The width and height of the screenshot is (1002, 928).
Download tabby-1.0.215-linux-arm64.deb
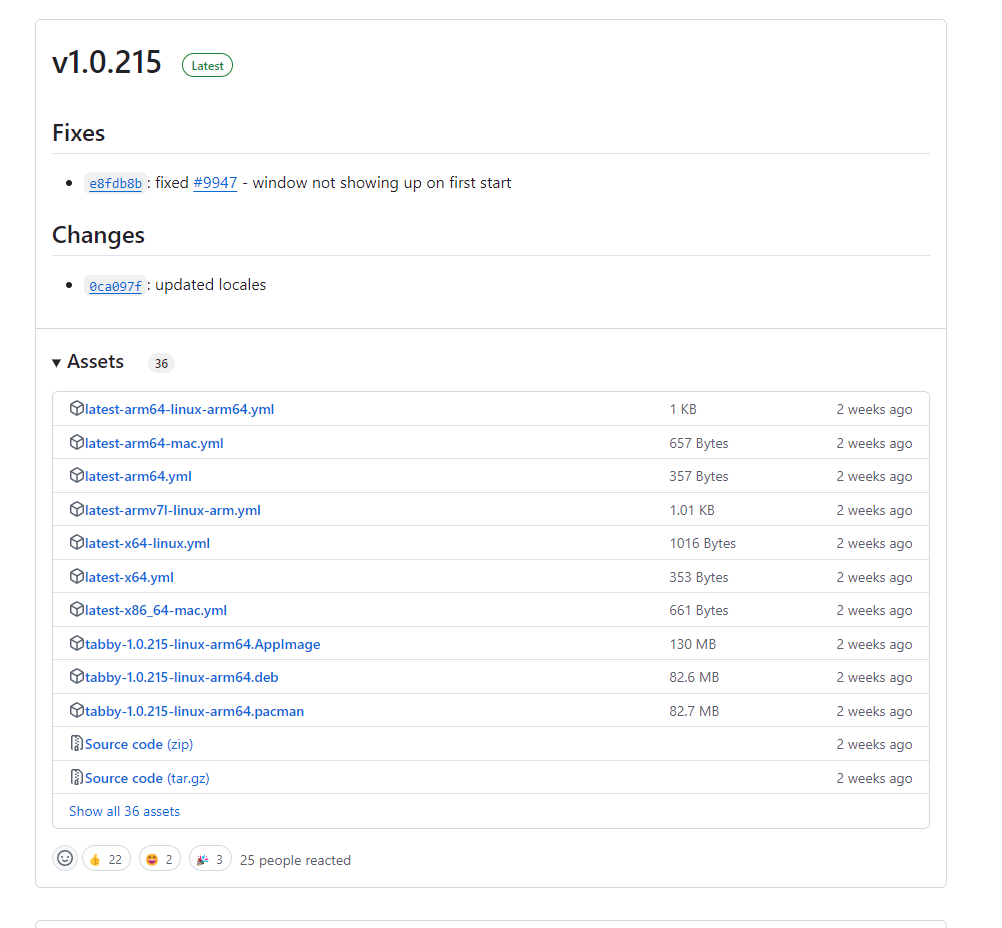click(x=181, y=677)
